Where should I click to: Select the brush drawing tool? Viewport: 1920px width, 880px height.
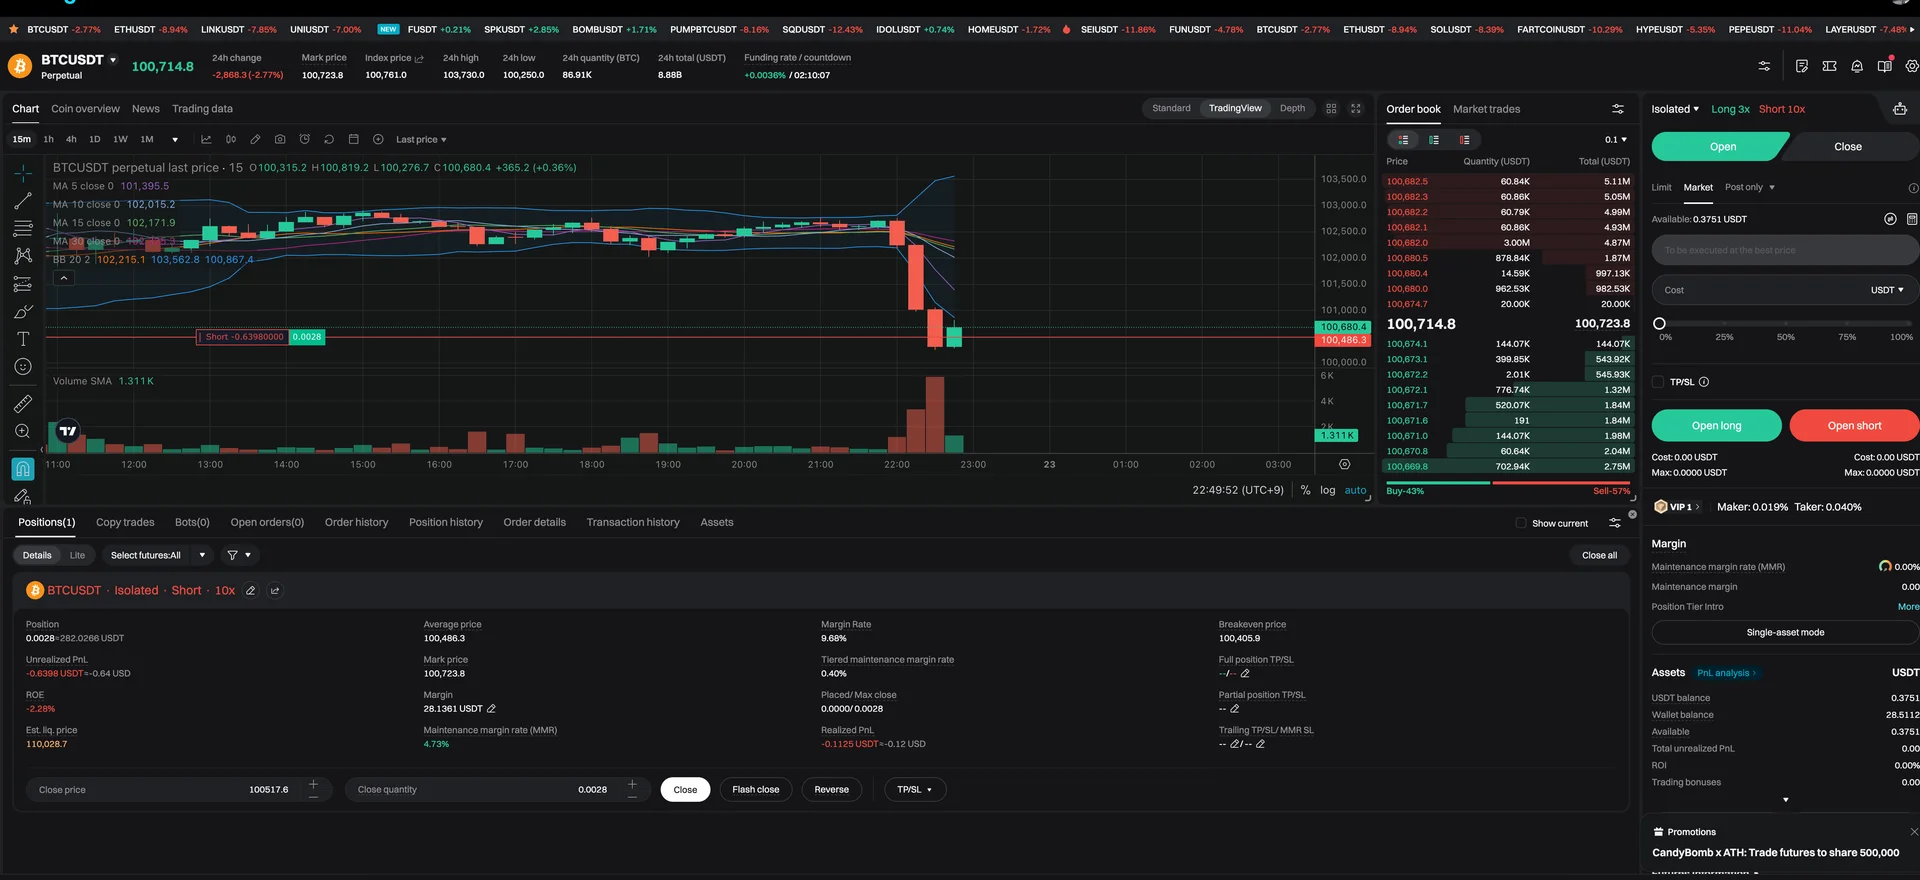click(x=23, y=312)
